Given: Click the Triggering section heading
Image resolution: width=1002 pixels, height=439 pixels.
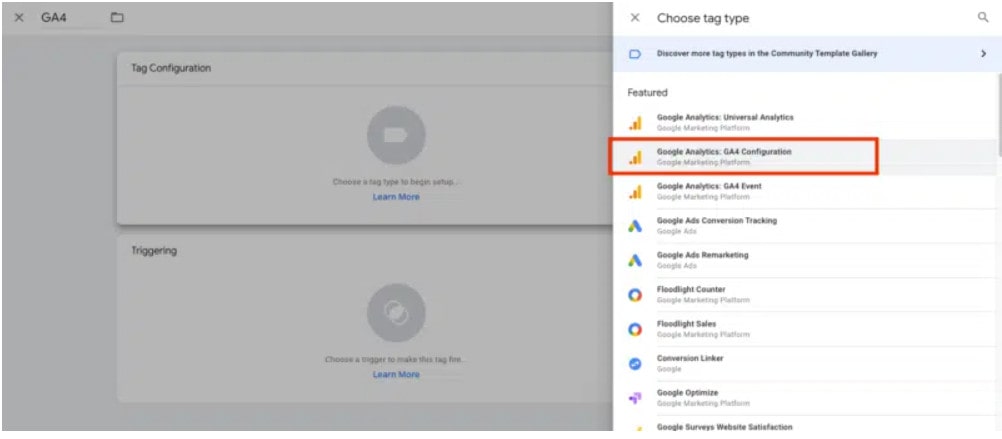Looking at the screenshot, I should (x=154, y=251).
